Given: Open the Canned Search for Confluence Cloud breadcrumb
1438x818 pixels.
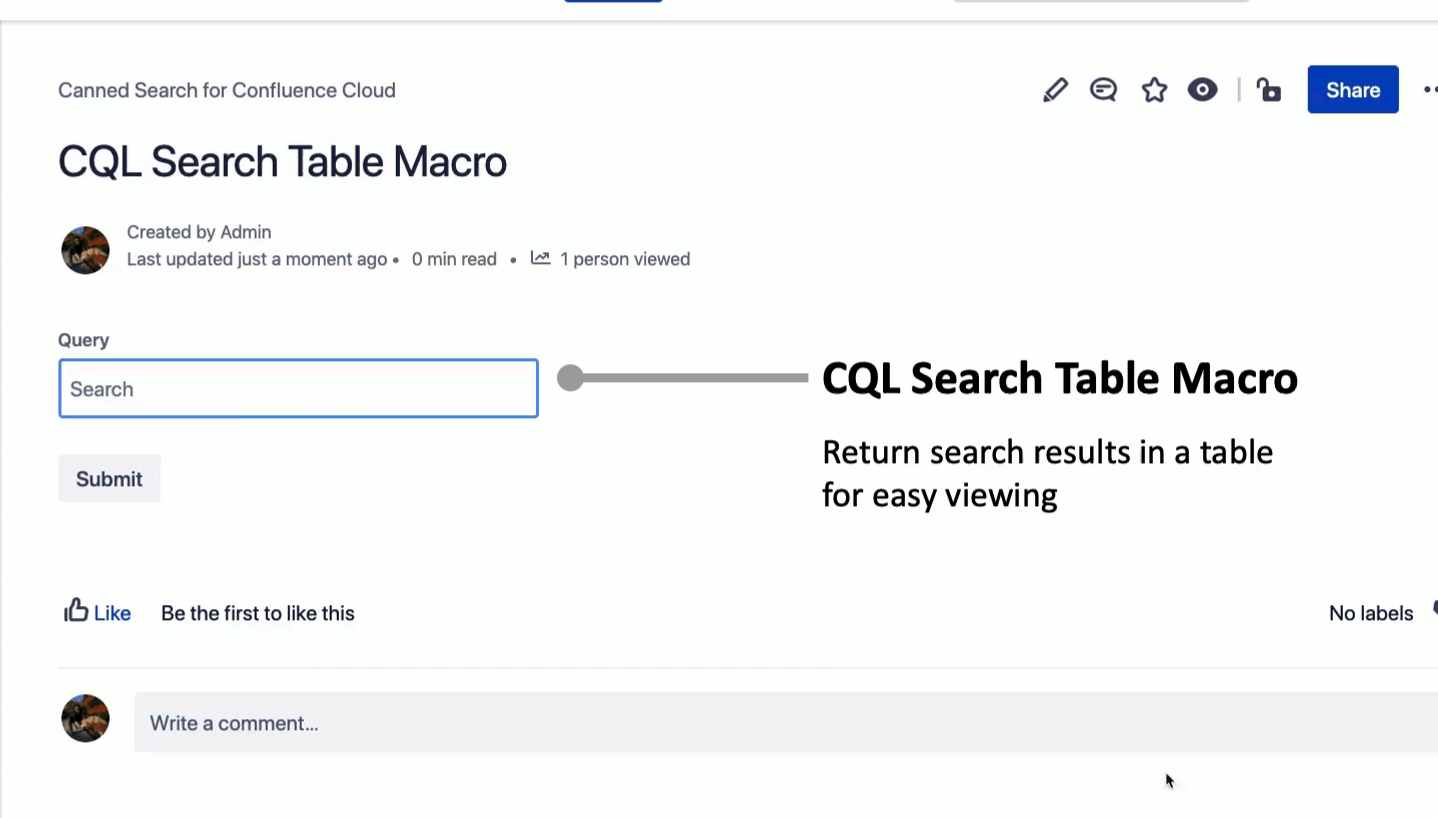Looking at the screenshot, I should [x=227, y=90].
